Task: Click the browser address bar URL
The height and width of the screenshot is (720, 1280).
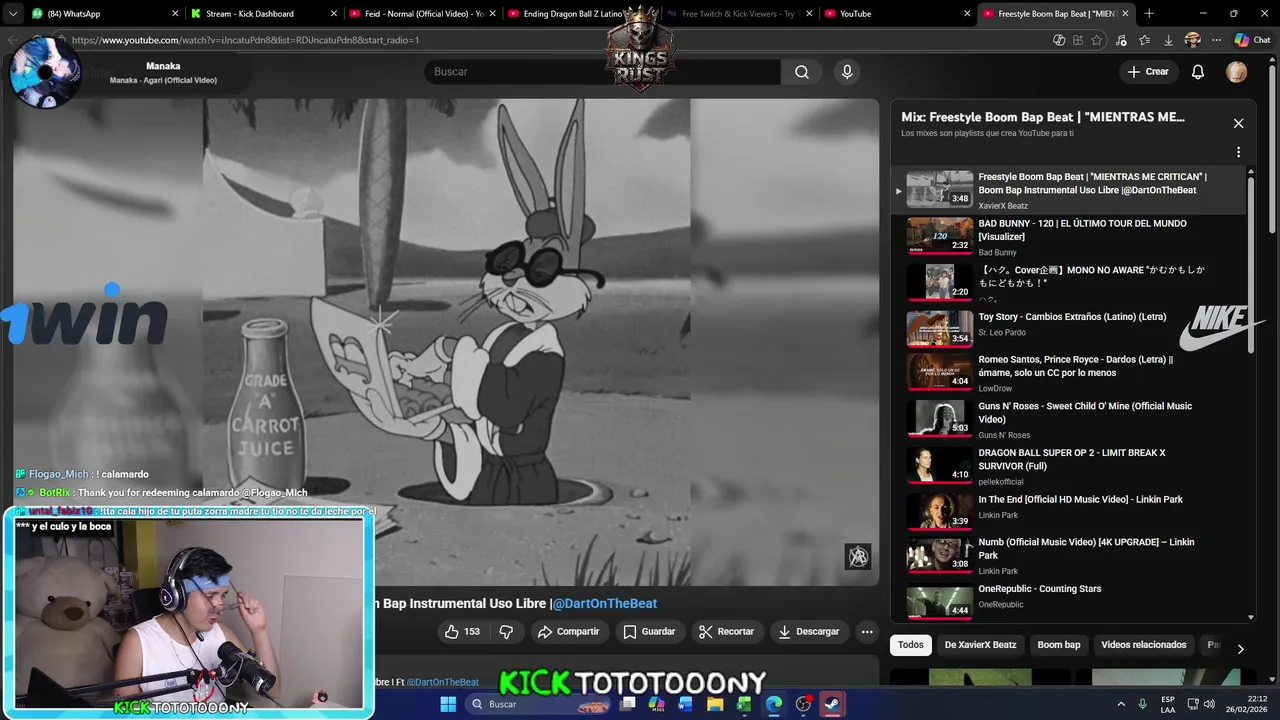Action: pyautogui.click(x=245, y=40)
